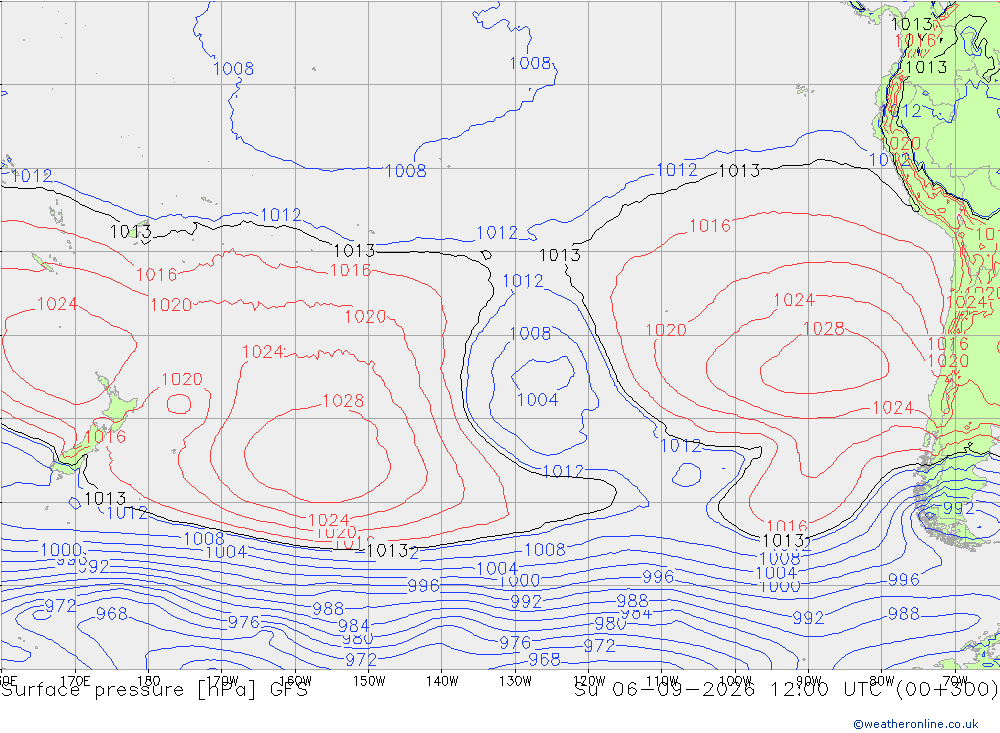Click the 1004 label inside the closed low
The image size is (1000, 733).
click(x=538, y=400)
